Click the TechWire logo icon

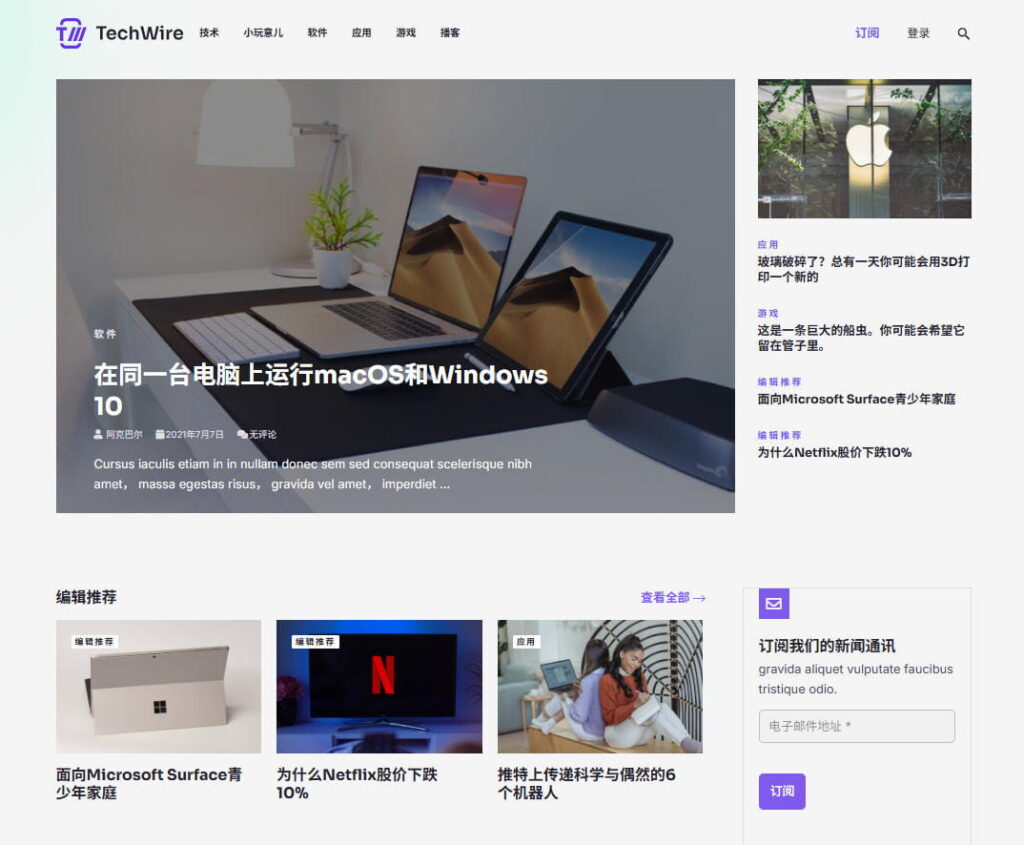[71, 33]
